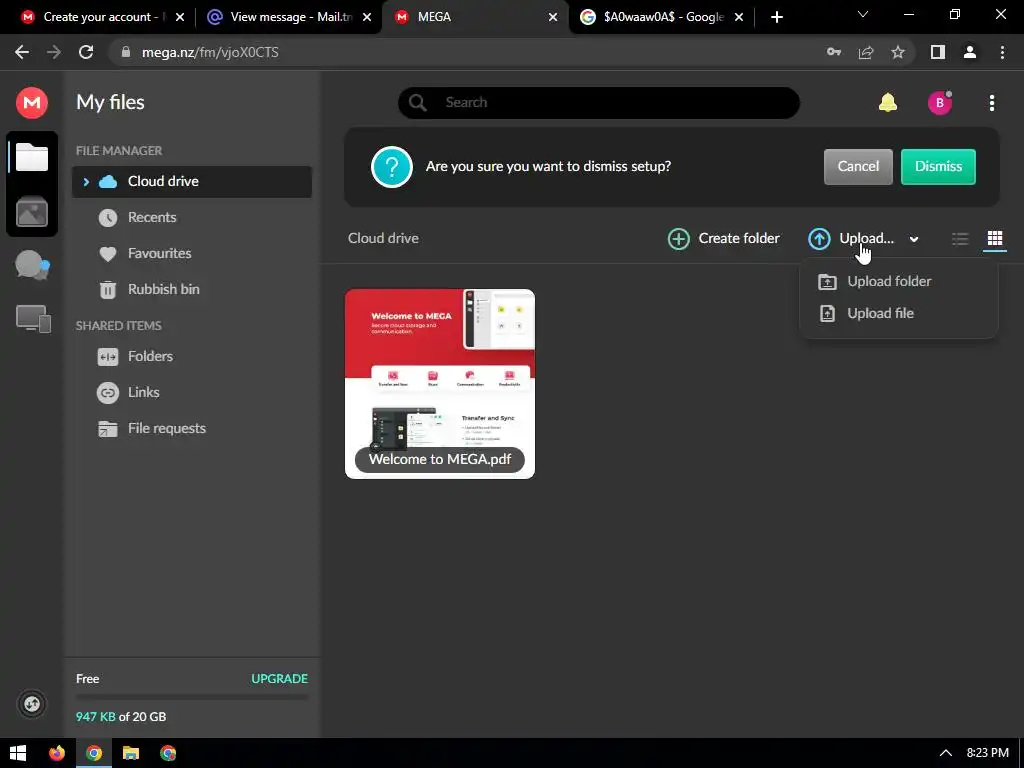Open File Explorer from the taskbar
1024x768 pixels.
pyautogui.click(x=131, y=753)
